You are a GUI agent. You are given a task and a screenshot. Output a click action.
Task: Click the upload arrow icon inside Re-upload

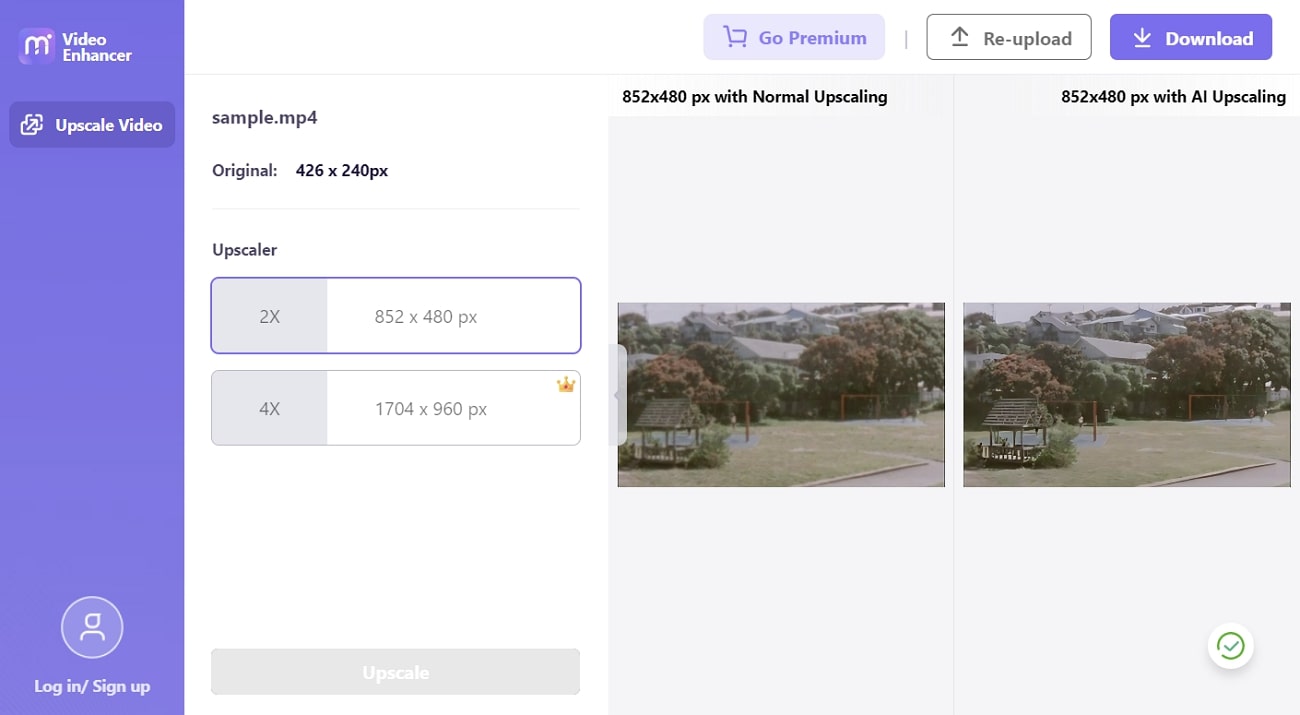(x=960, y=36)
